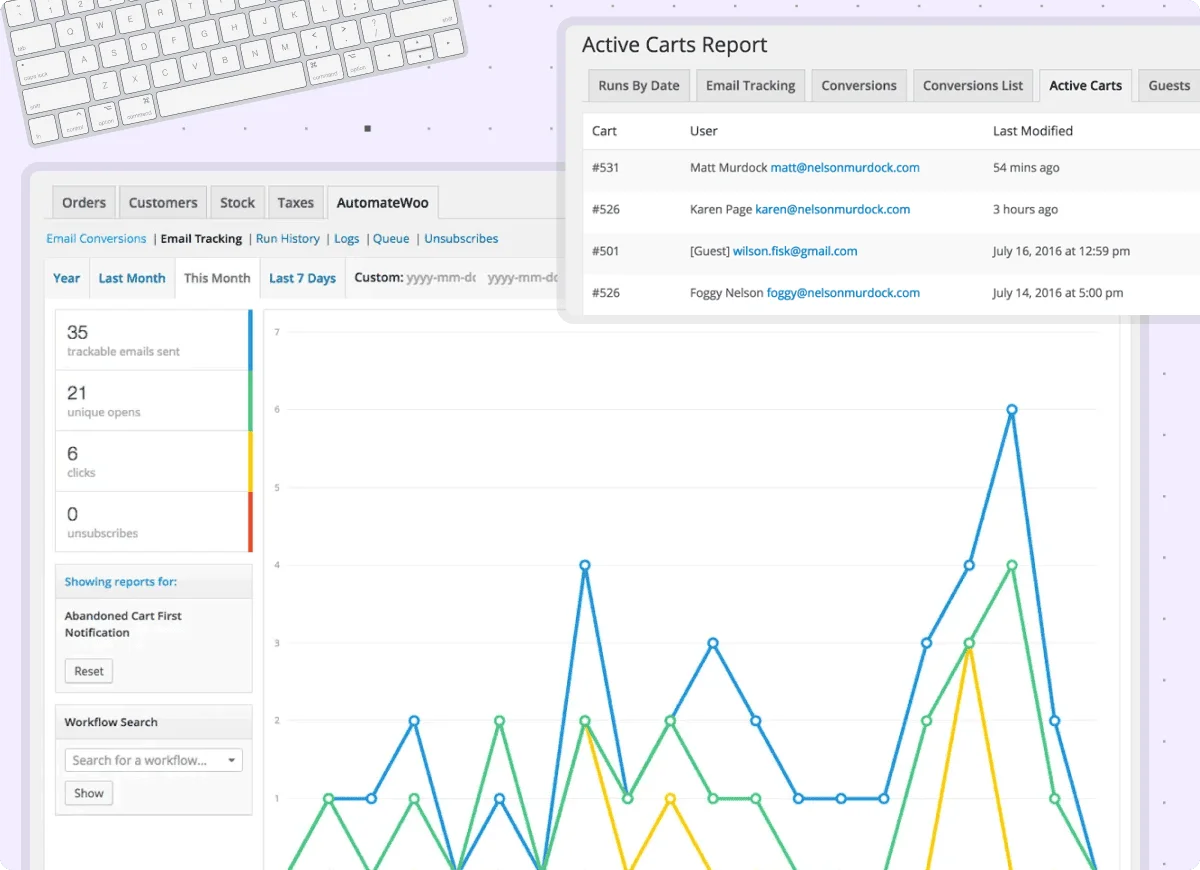Choose the Last 7 Days range

coord(302,278)
